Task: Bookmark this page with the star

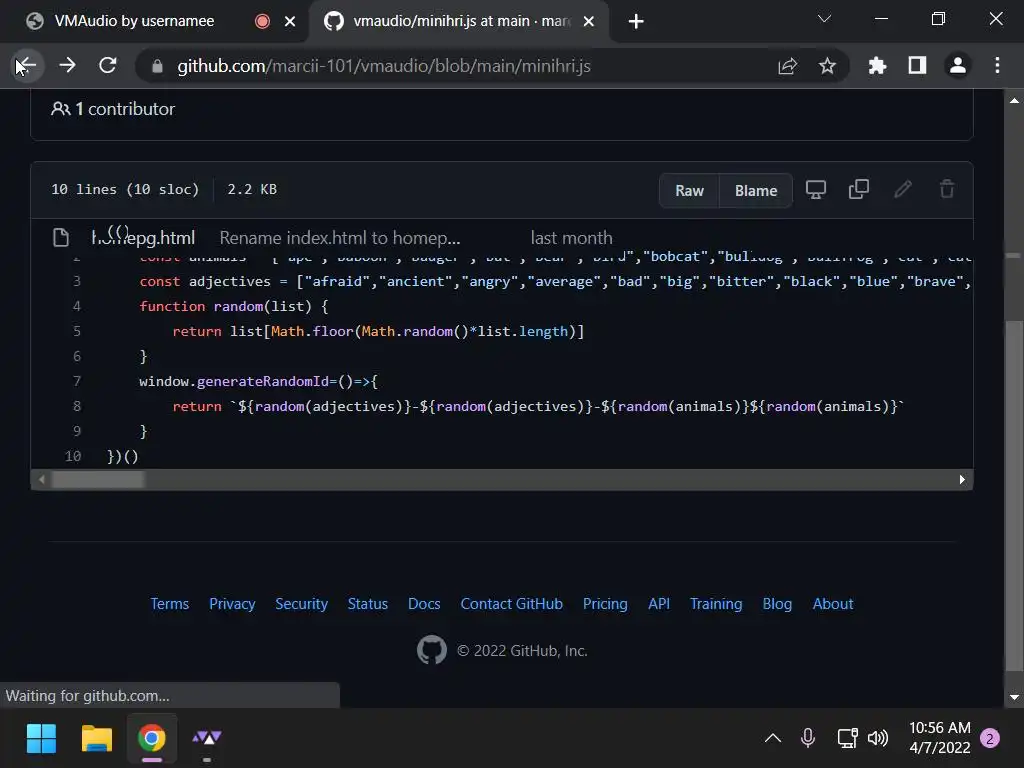Action: (x=827, y=66)
